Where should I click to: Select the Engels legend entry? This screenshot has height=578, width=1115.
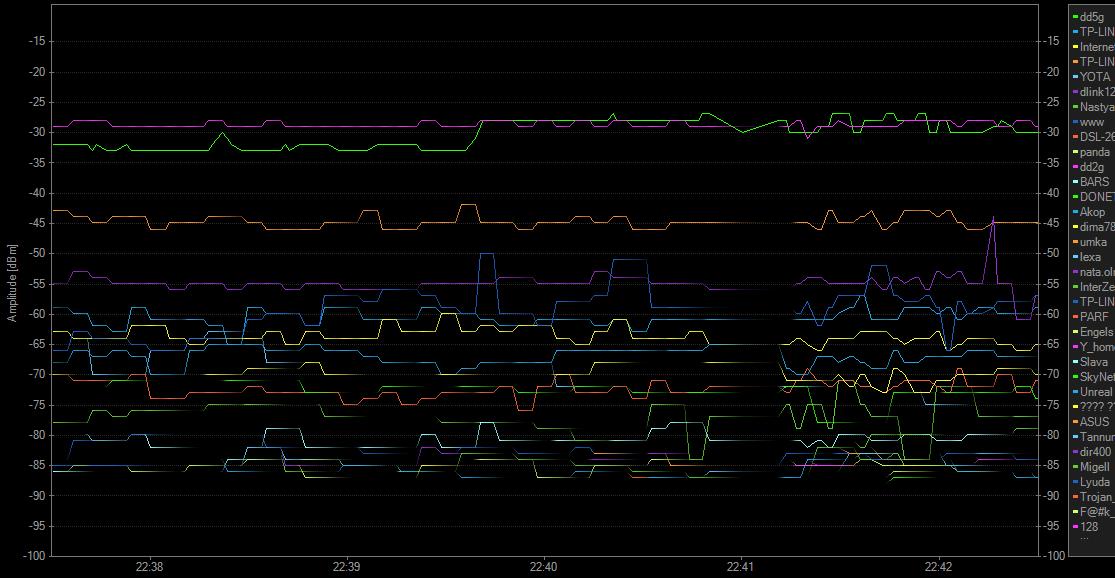[x=1094, y=332]
